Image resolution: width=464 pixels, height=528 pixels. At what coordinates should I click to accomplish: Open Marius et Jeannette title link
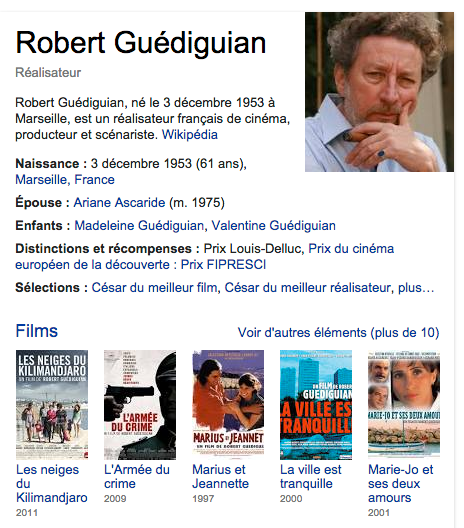[221, 476]
